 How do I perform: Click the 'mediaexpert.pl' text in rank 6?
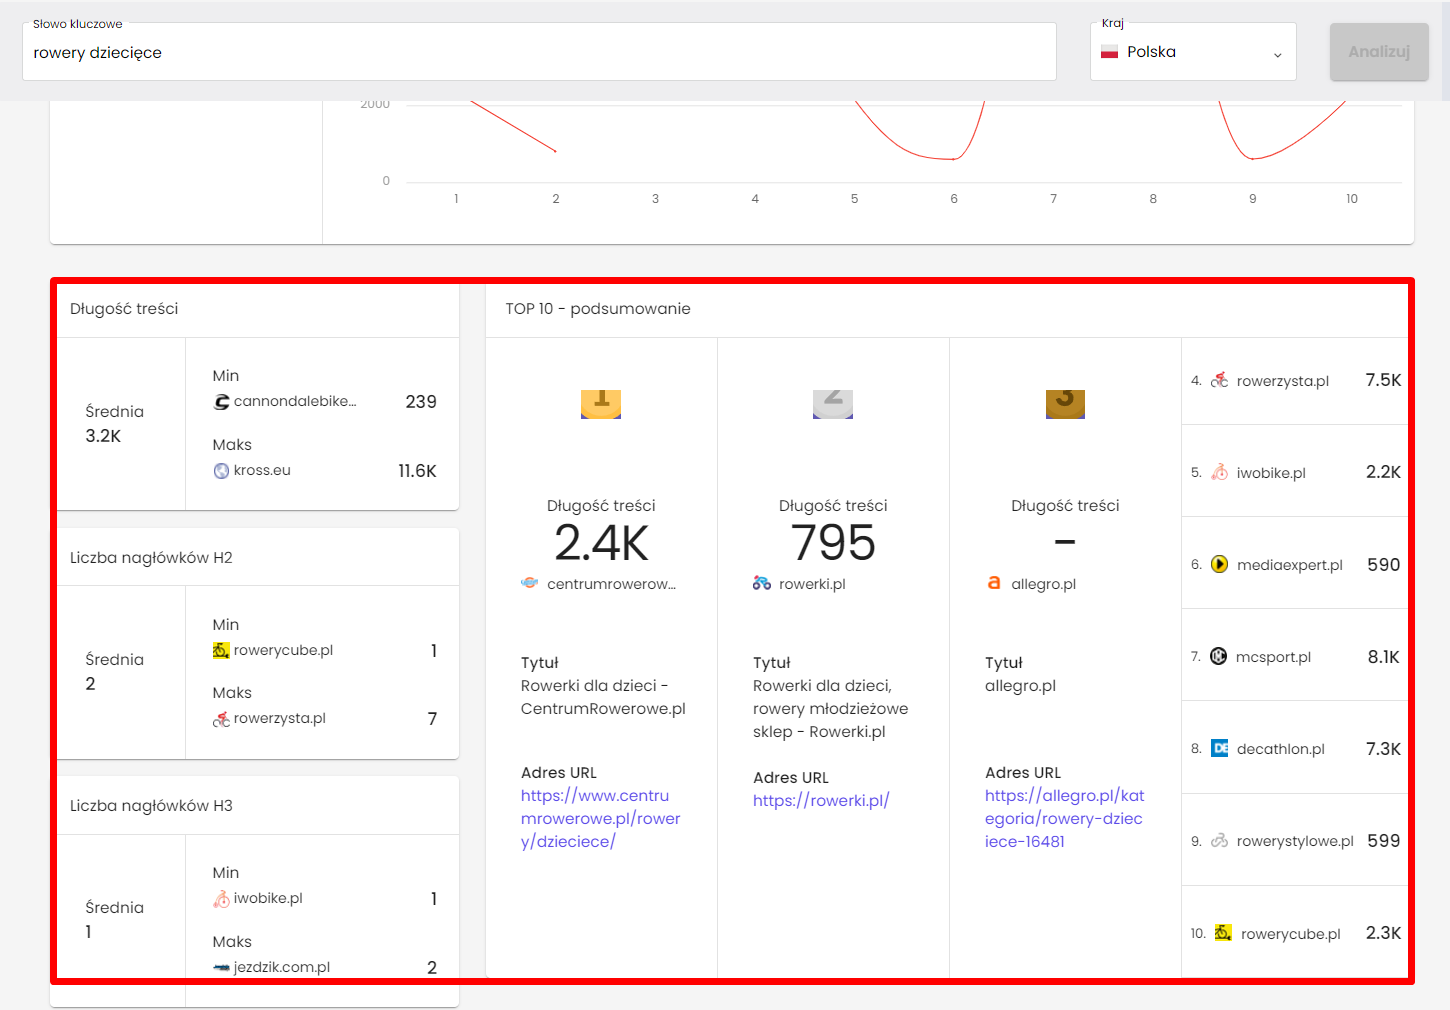pyautogui.click(x=1290, y=565)
